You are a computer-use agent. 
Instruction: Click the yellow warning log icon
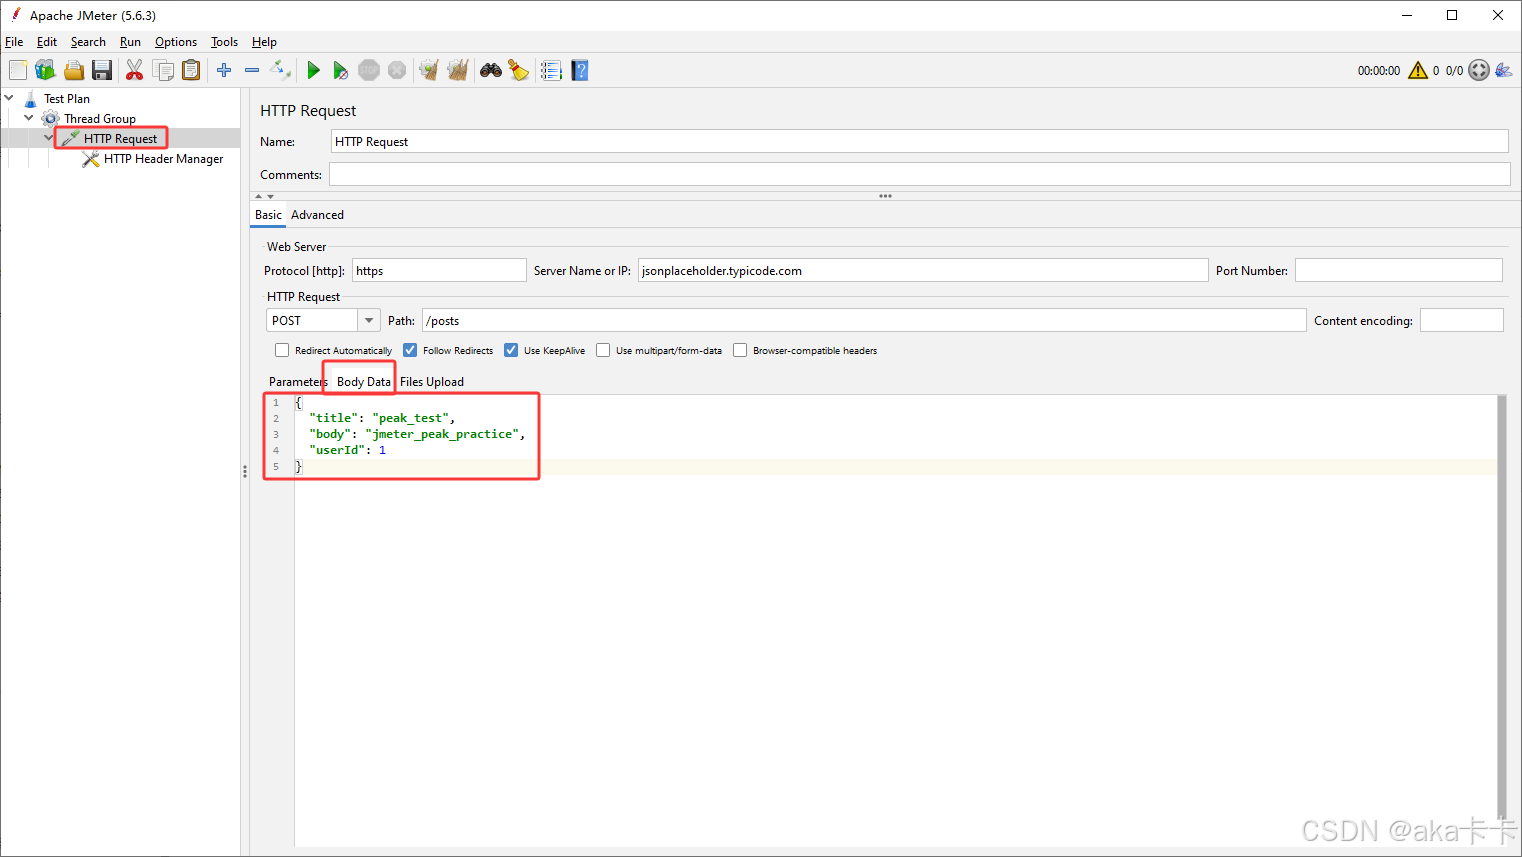[x=1418, y=70]
